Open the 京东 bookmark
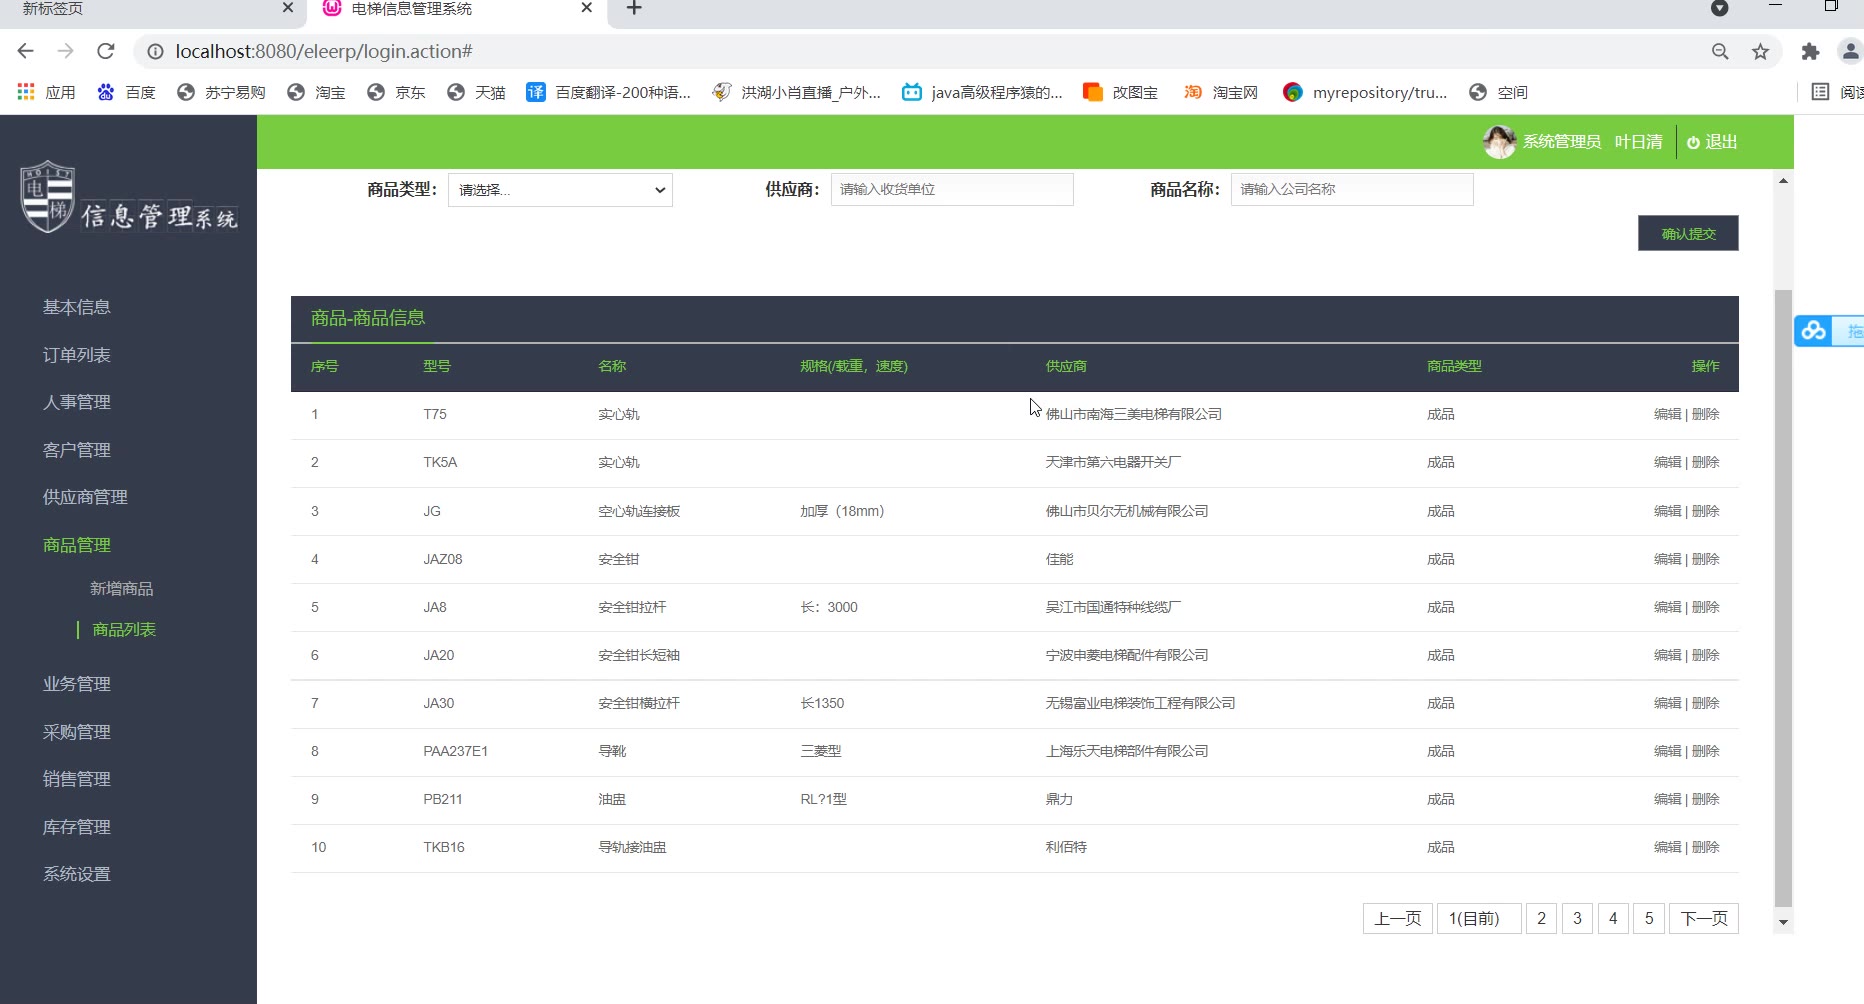 tap(396, 92)
